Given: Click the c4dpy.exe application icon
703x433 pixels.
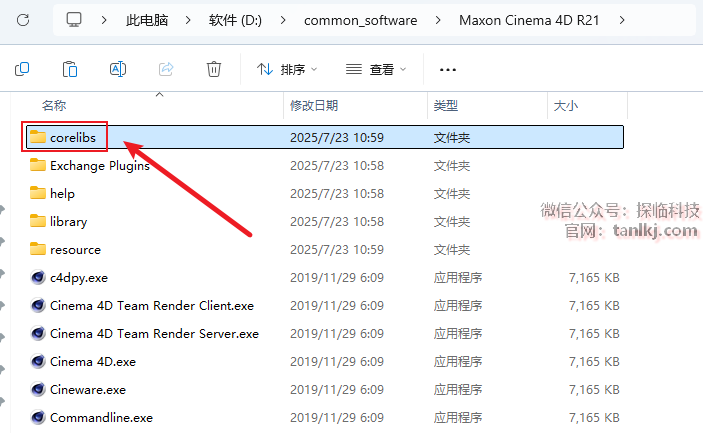Looking at the screenshot, I should [38, 277].
